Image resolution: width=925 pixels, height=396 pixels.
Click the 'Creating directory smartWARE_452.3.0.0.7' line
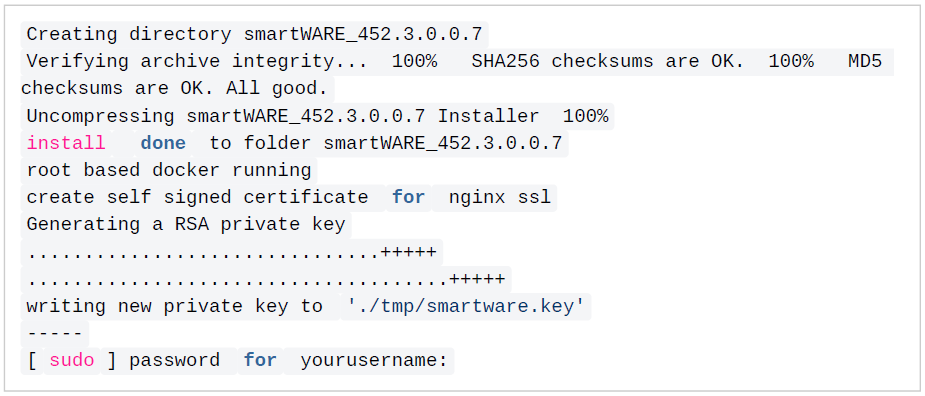point(254,34)
